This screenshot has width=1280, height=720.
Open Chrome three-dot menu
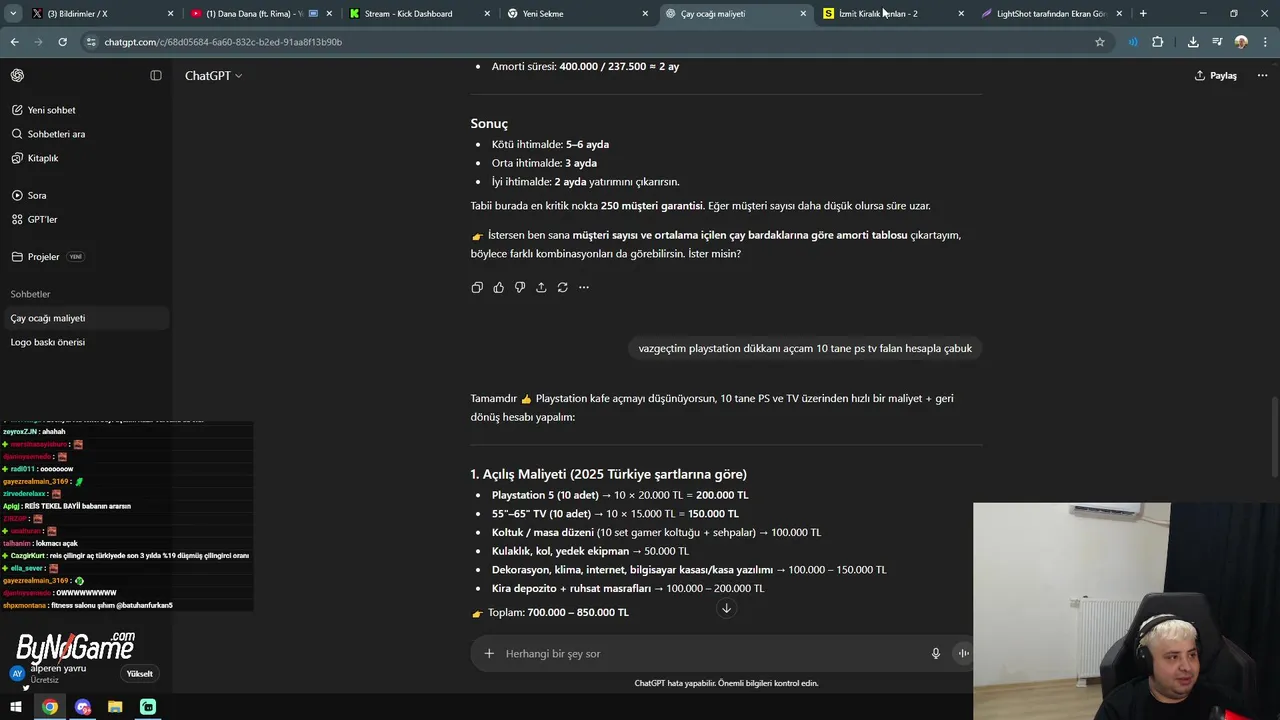pyautogui.click(x=1265, y=42)
